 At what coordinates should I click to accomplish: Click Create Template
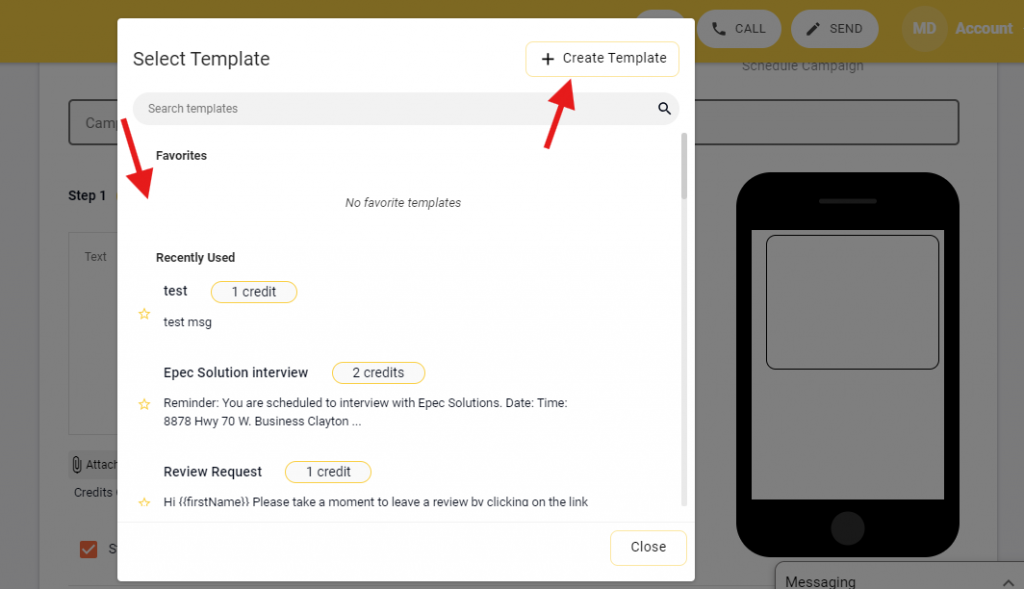tap(602, 59)
